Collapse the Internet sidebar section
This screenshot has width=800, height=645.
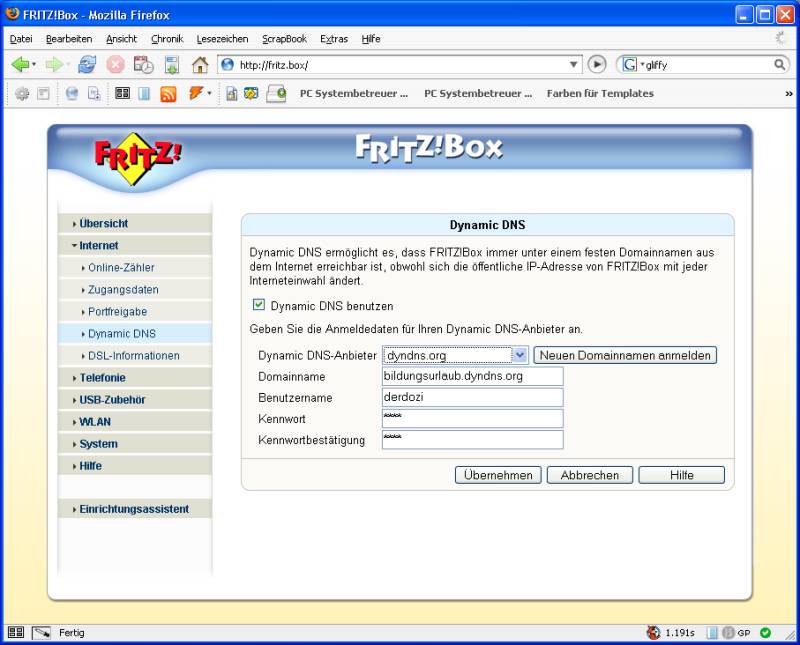pyautogui.click(x=135, y=245)
